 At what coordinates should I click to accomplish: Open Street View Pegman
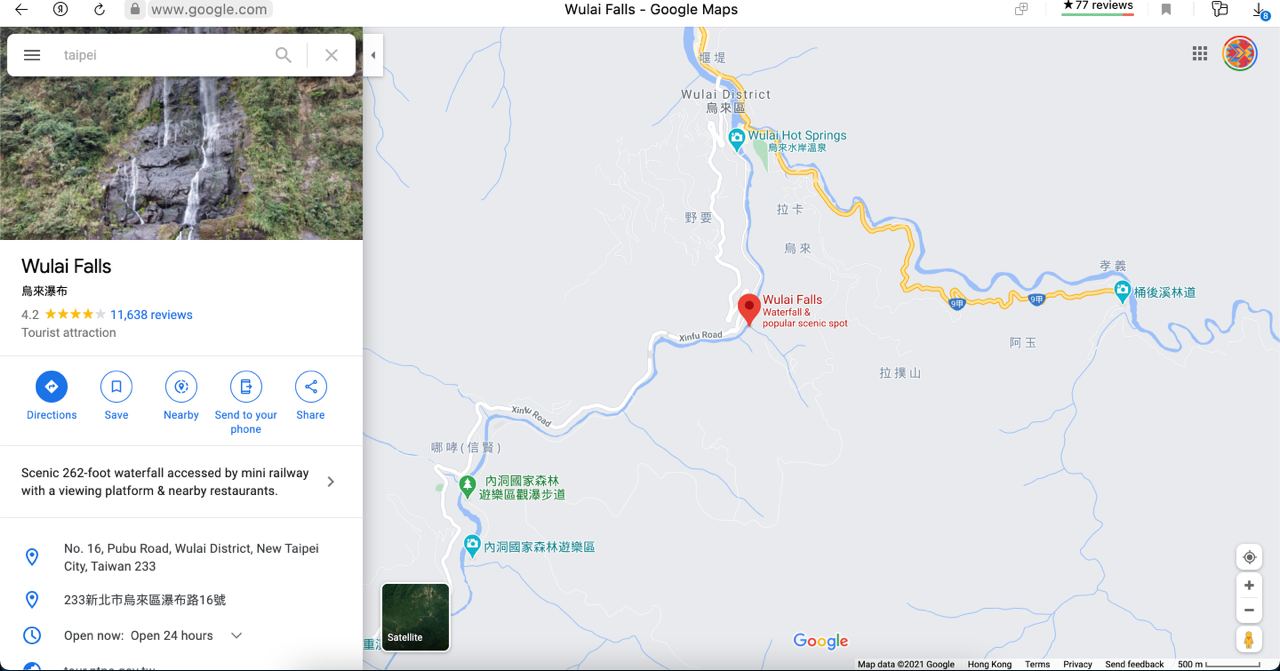tap(1249, 639)
